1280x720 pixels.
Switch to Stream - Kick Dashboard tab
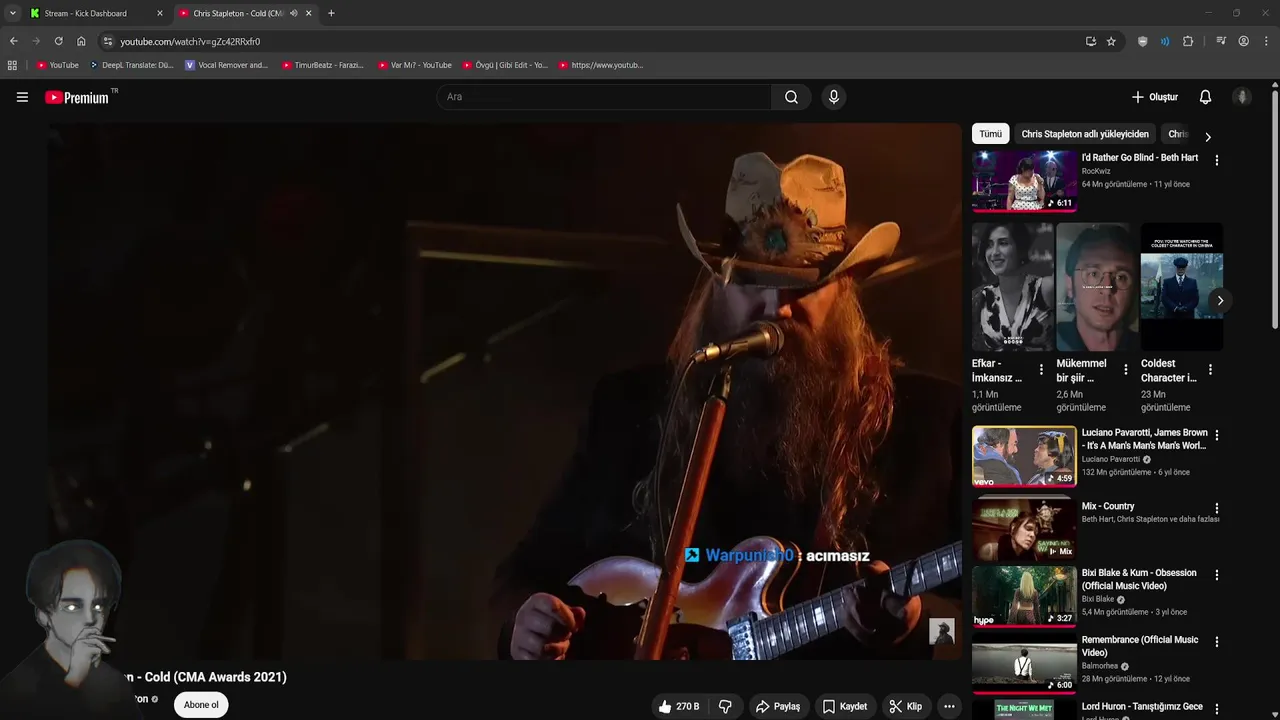coord(97,13)
